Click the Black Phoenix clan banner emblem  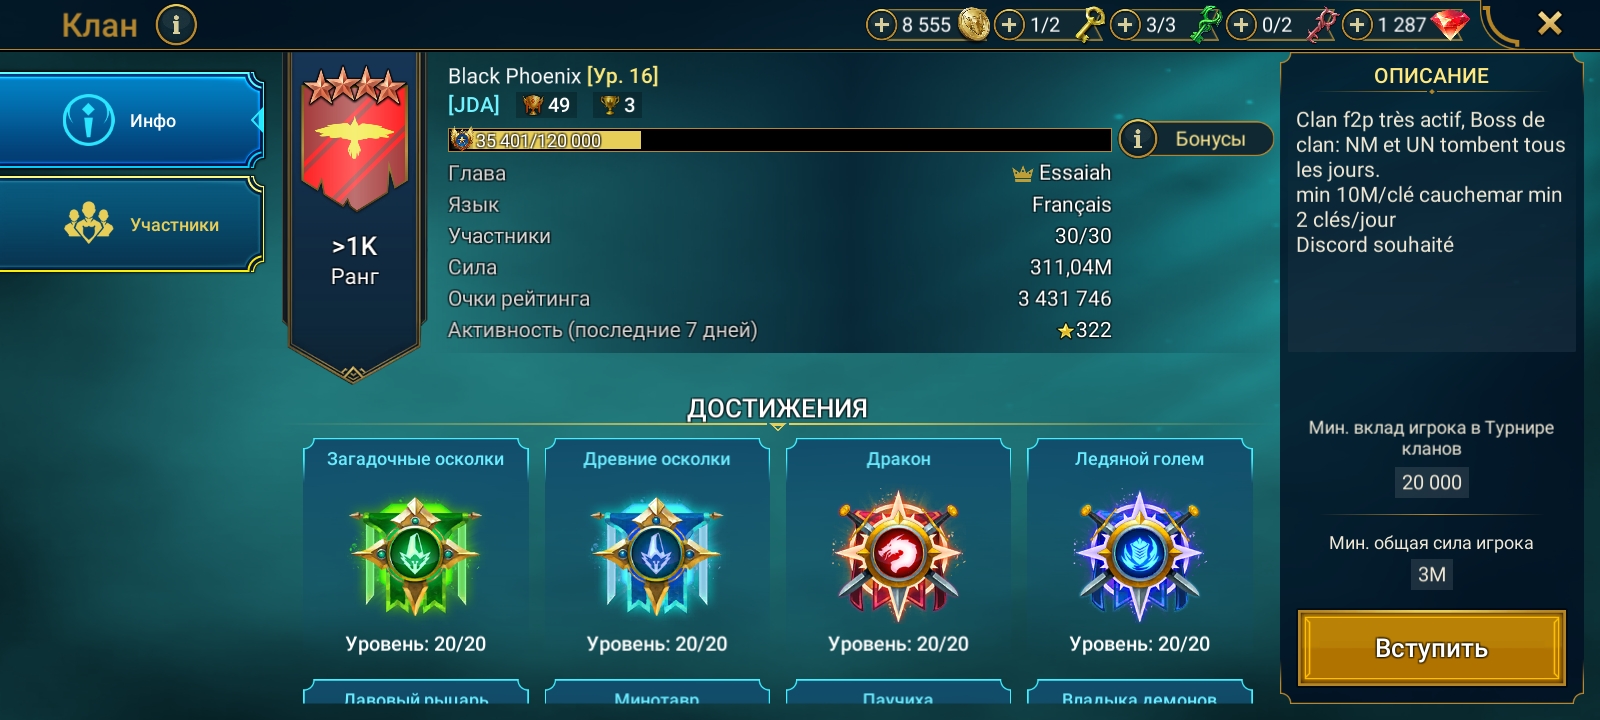coord(354,138)
